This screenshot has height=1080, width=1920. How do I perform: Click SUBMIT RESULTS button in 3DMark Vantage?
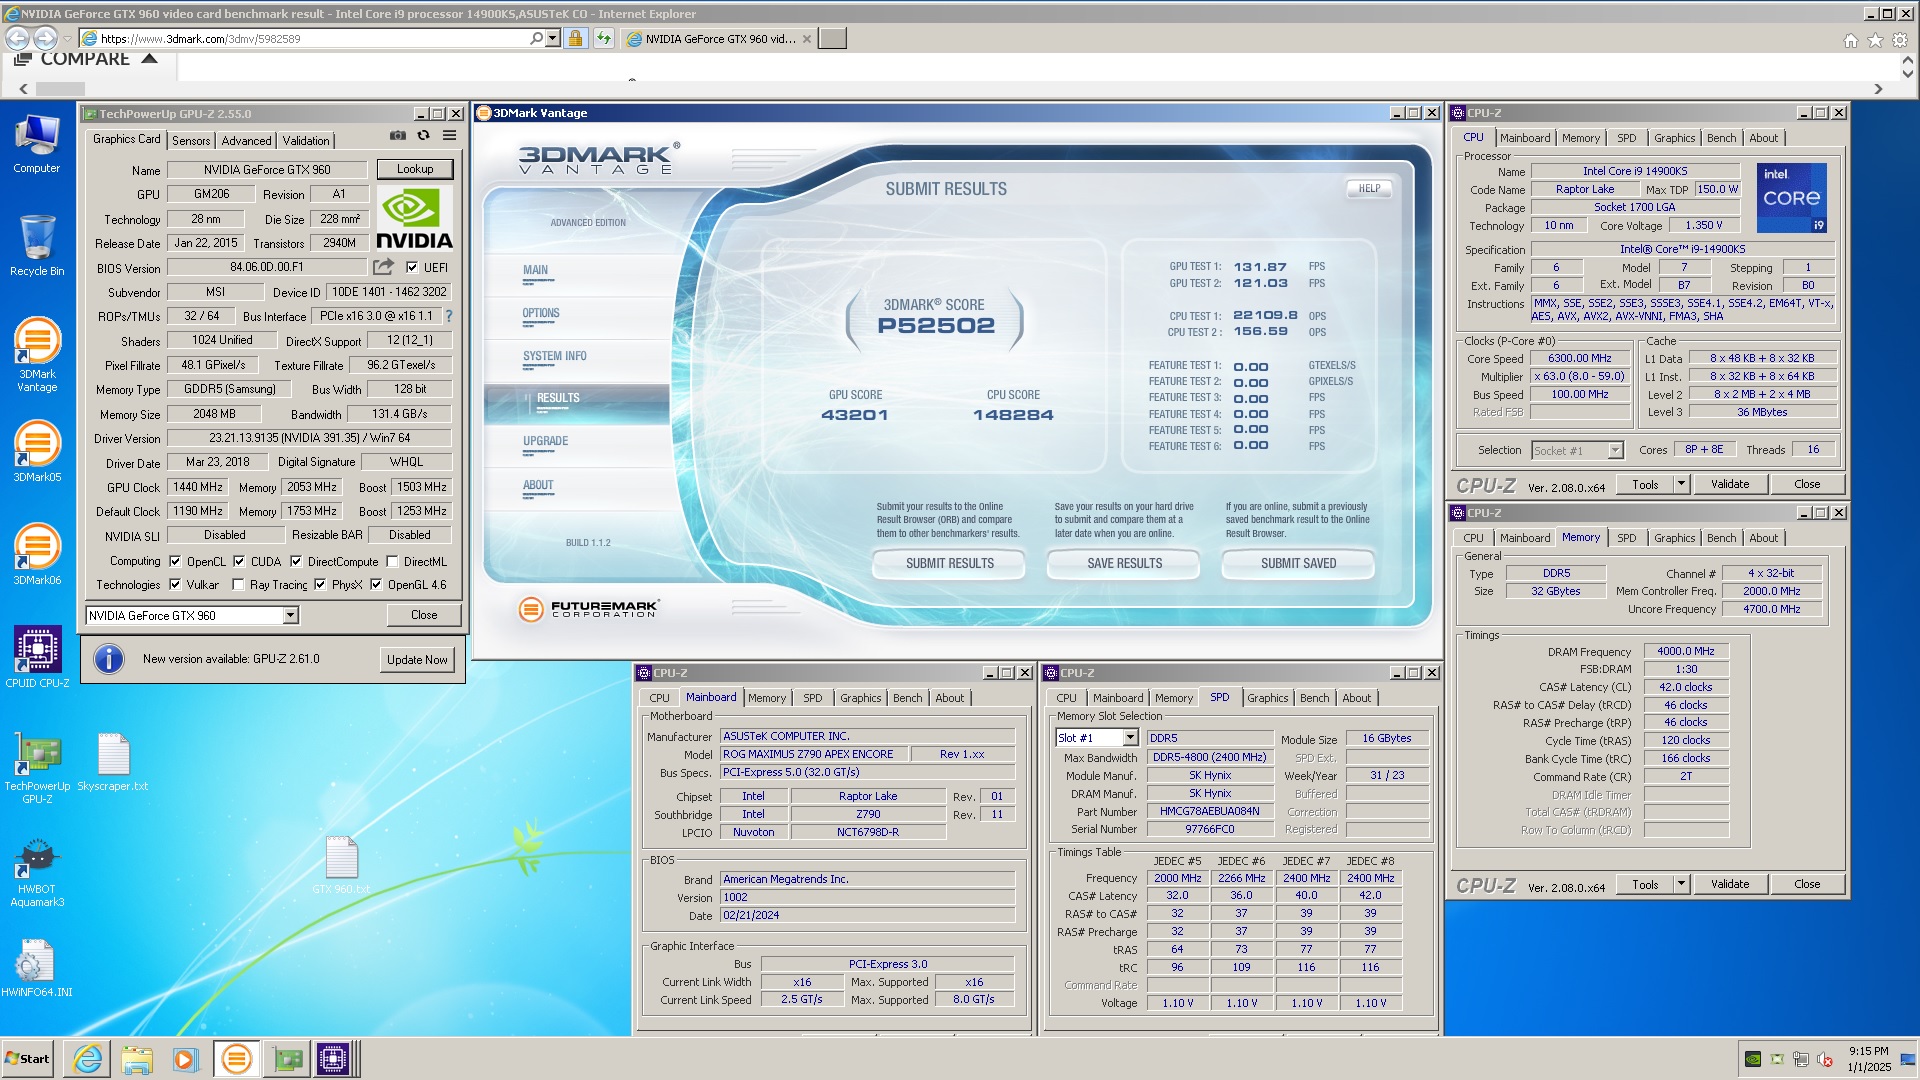(x=949, y=563)
